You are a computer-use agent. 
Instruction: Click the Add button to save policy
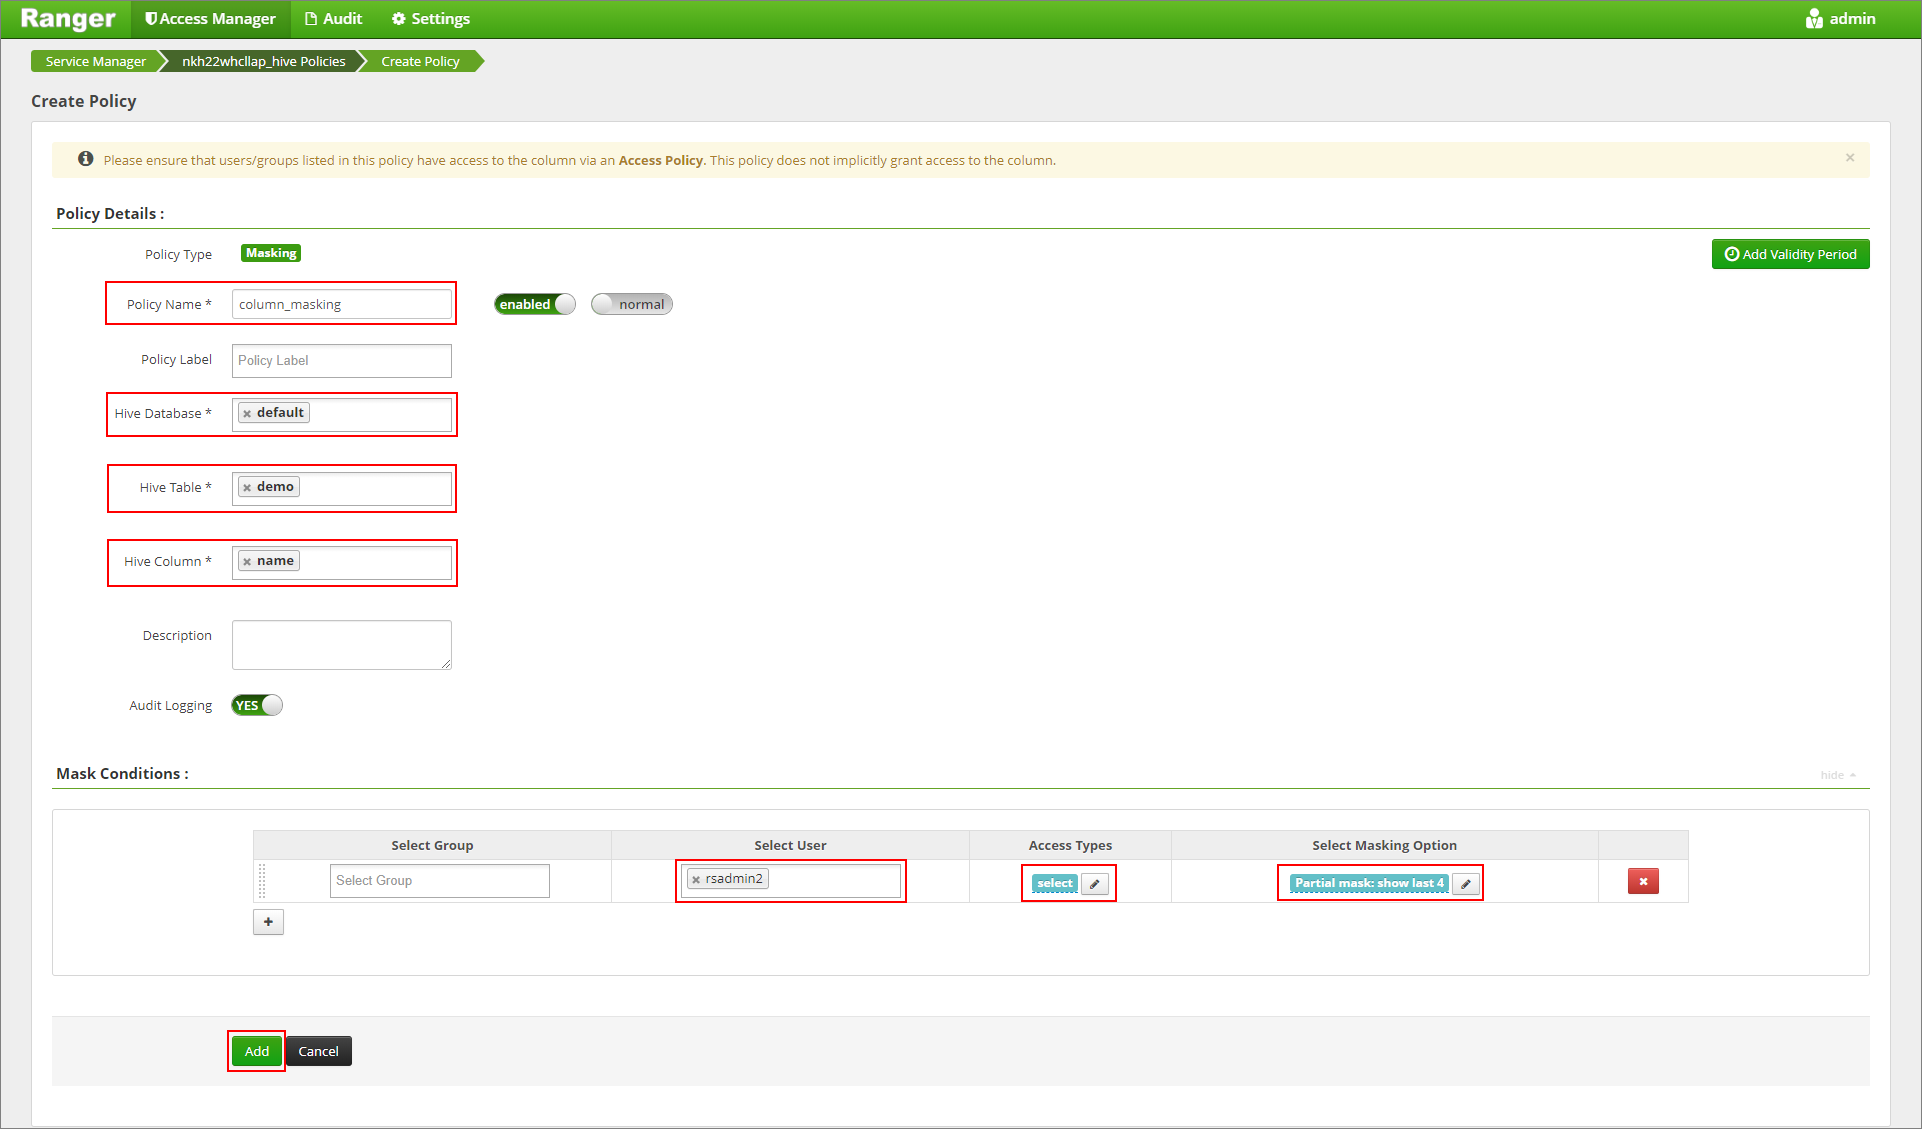click(x=255, y=1051)
